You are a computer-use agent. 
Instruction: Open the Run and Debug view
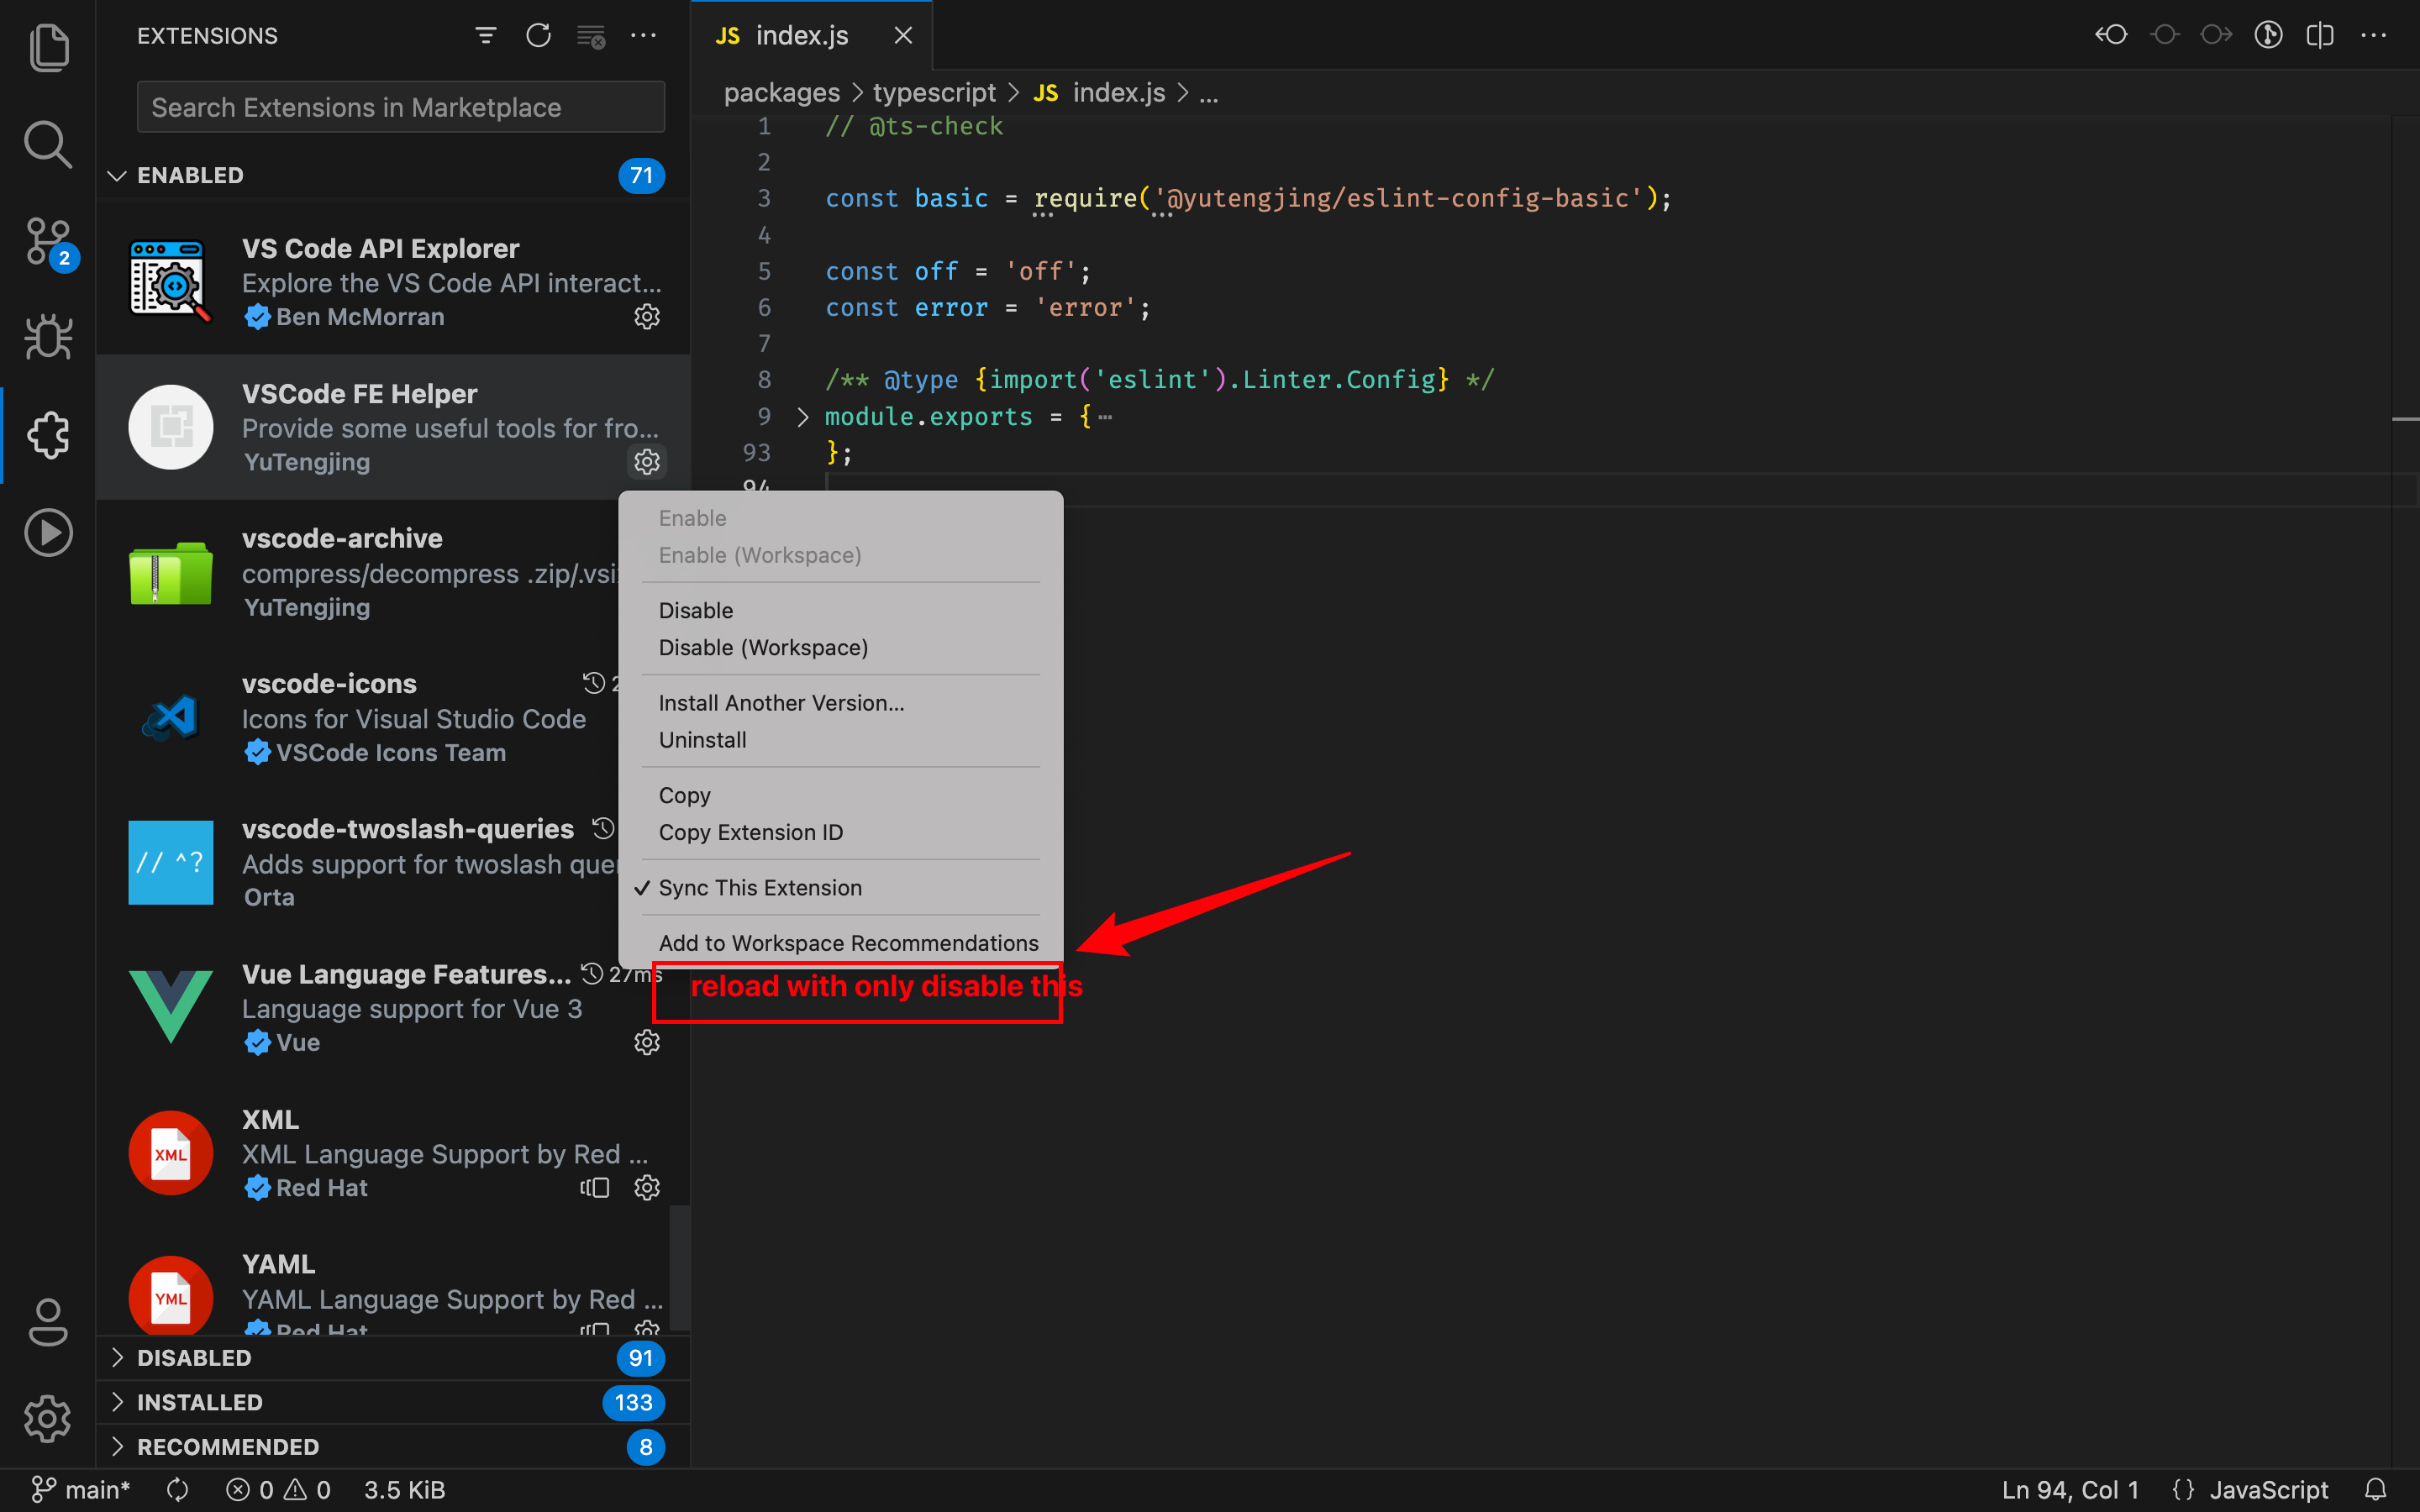coord(48,337)
